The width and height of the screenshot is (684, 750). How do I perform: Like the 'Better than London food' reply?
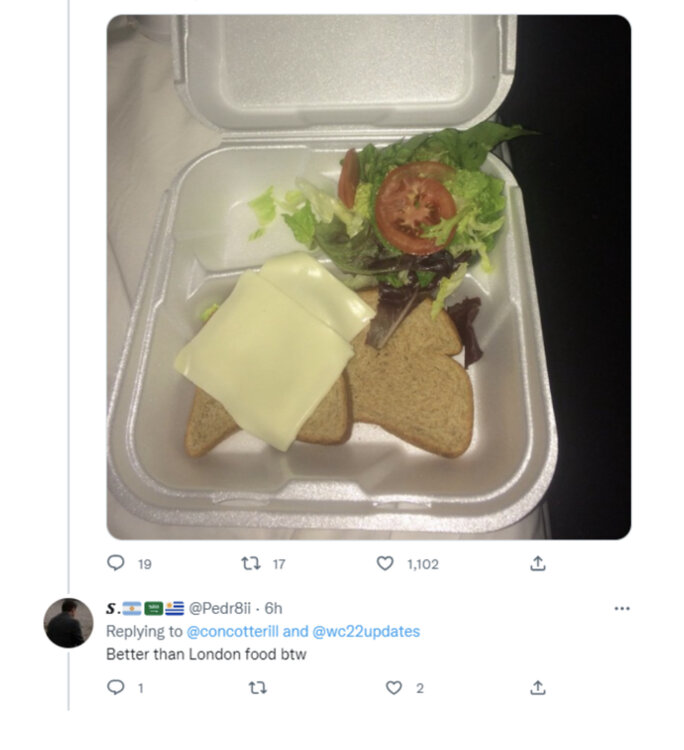[394, 687]
